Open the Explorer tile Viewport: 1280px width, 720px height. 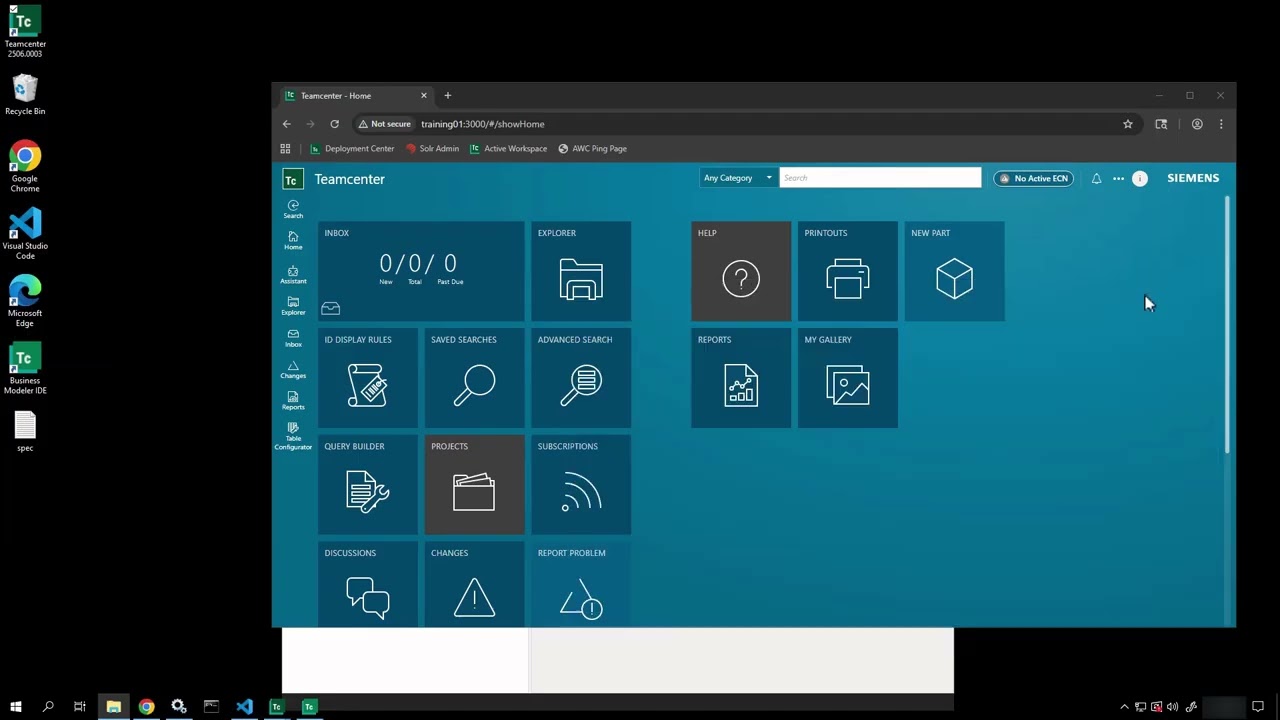(581, 271)
